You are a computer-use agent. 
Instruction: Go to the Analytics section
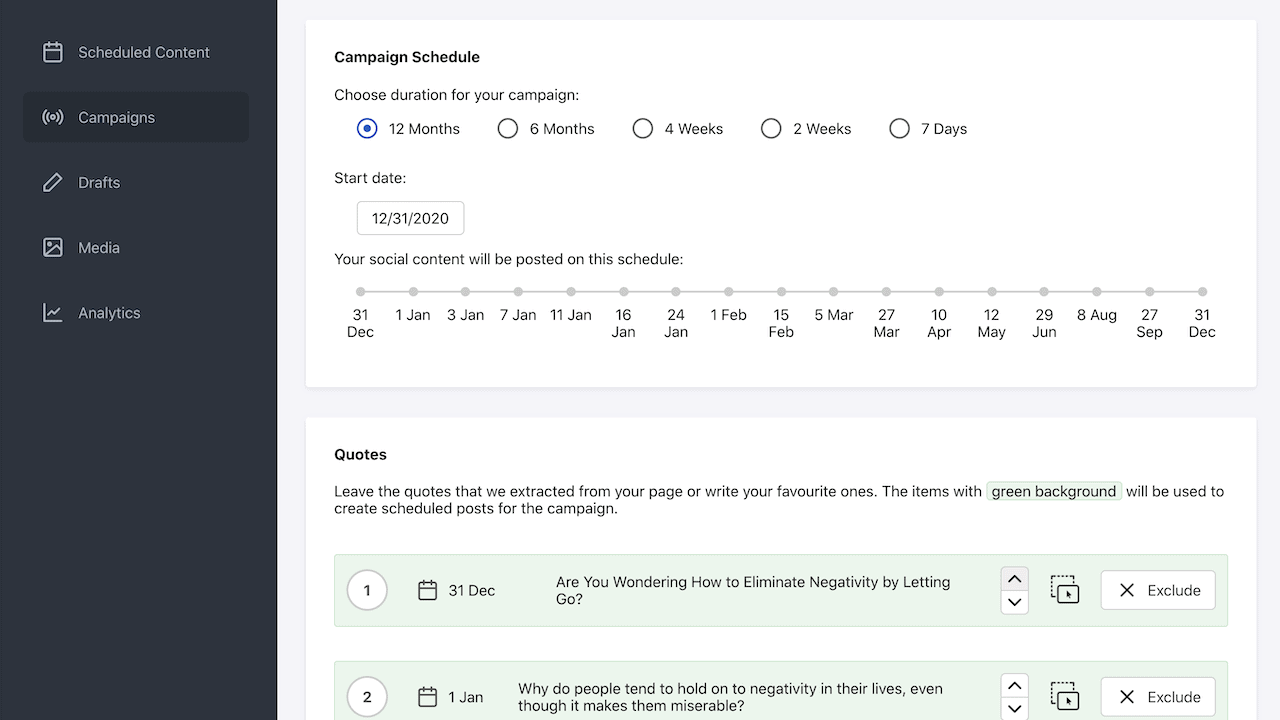click(109, 313)
